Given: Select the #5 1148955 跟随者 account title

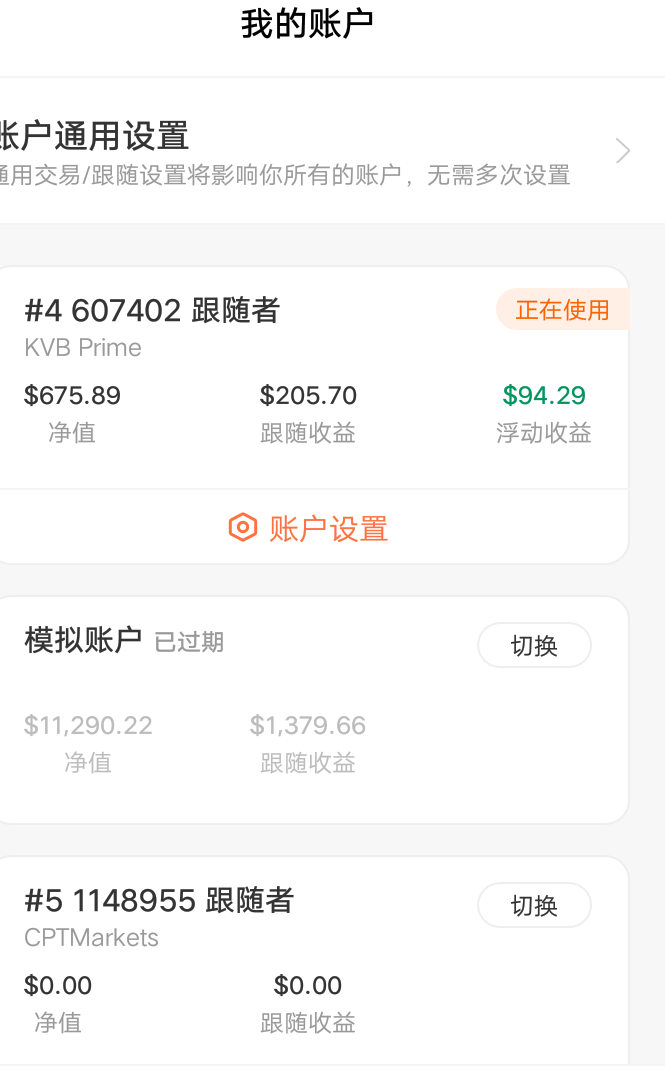Looking at the screenshot, I should pos(159,901).
